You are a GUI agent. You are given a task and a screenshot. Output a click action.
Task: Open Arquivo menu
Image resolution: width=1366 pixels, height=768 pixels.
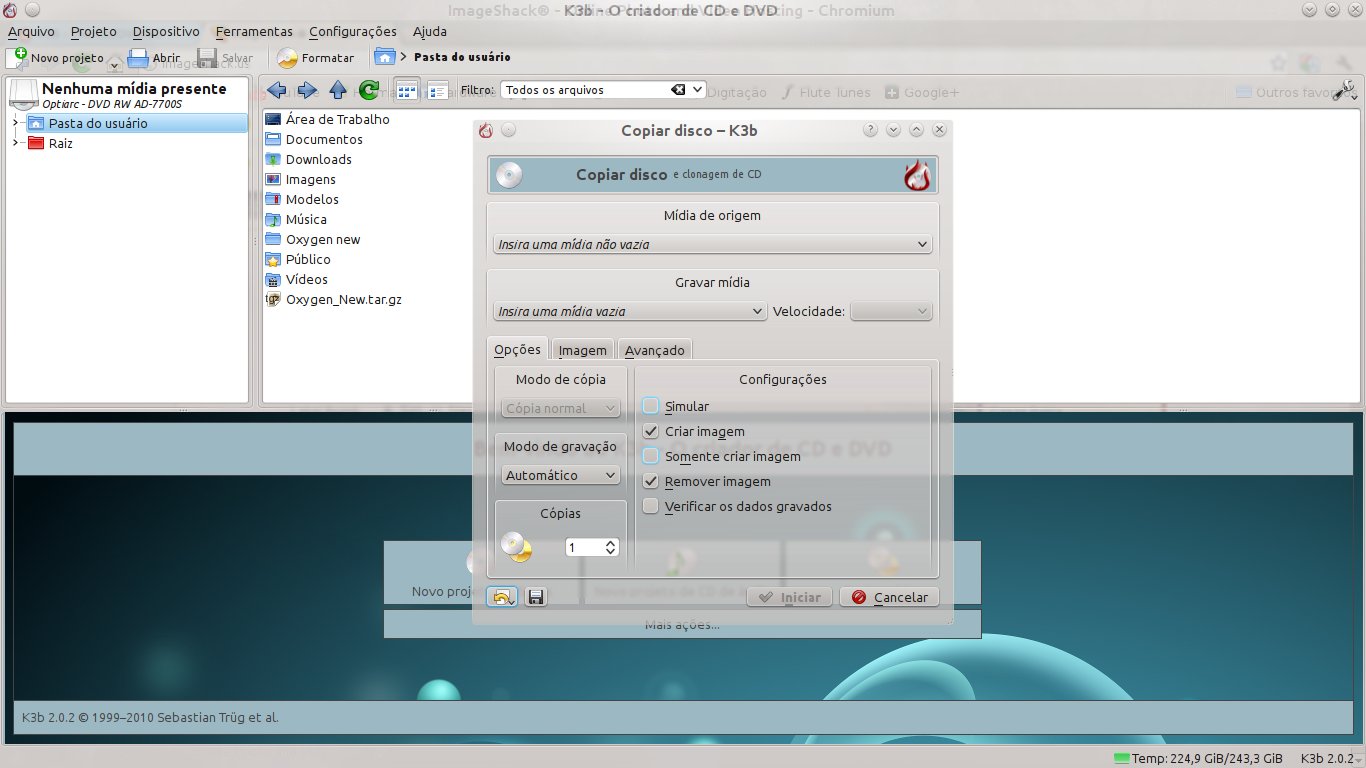tap(31, 31)
